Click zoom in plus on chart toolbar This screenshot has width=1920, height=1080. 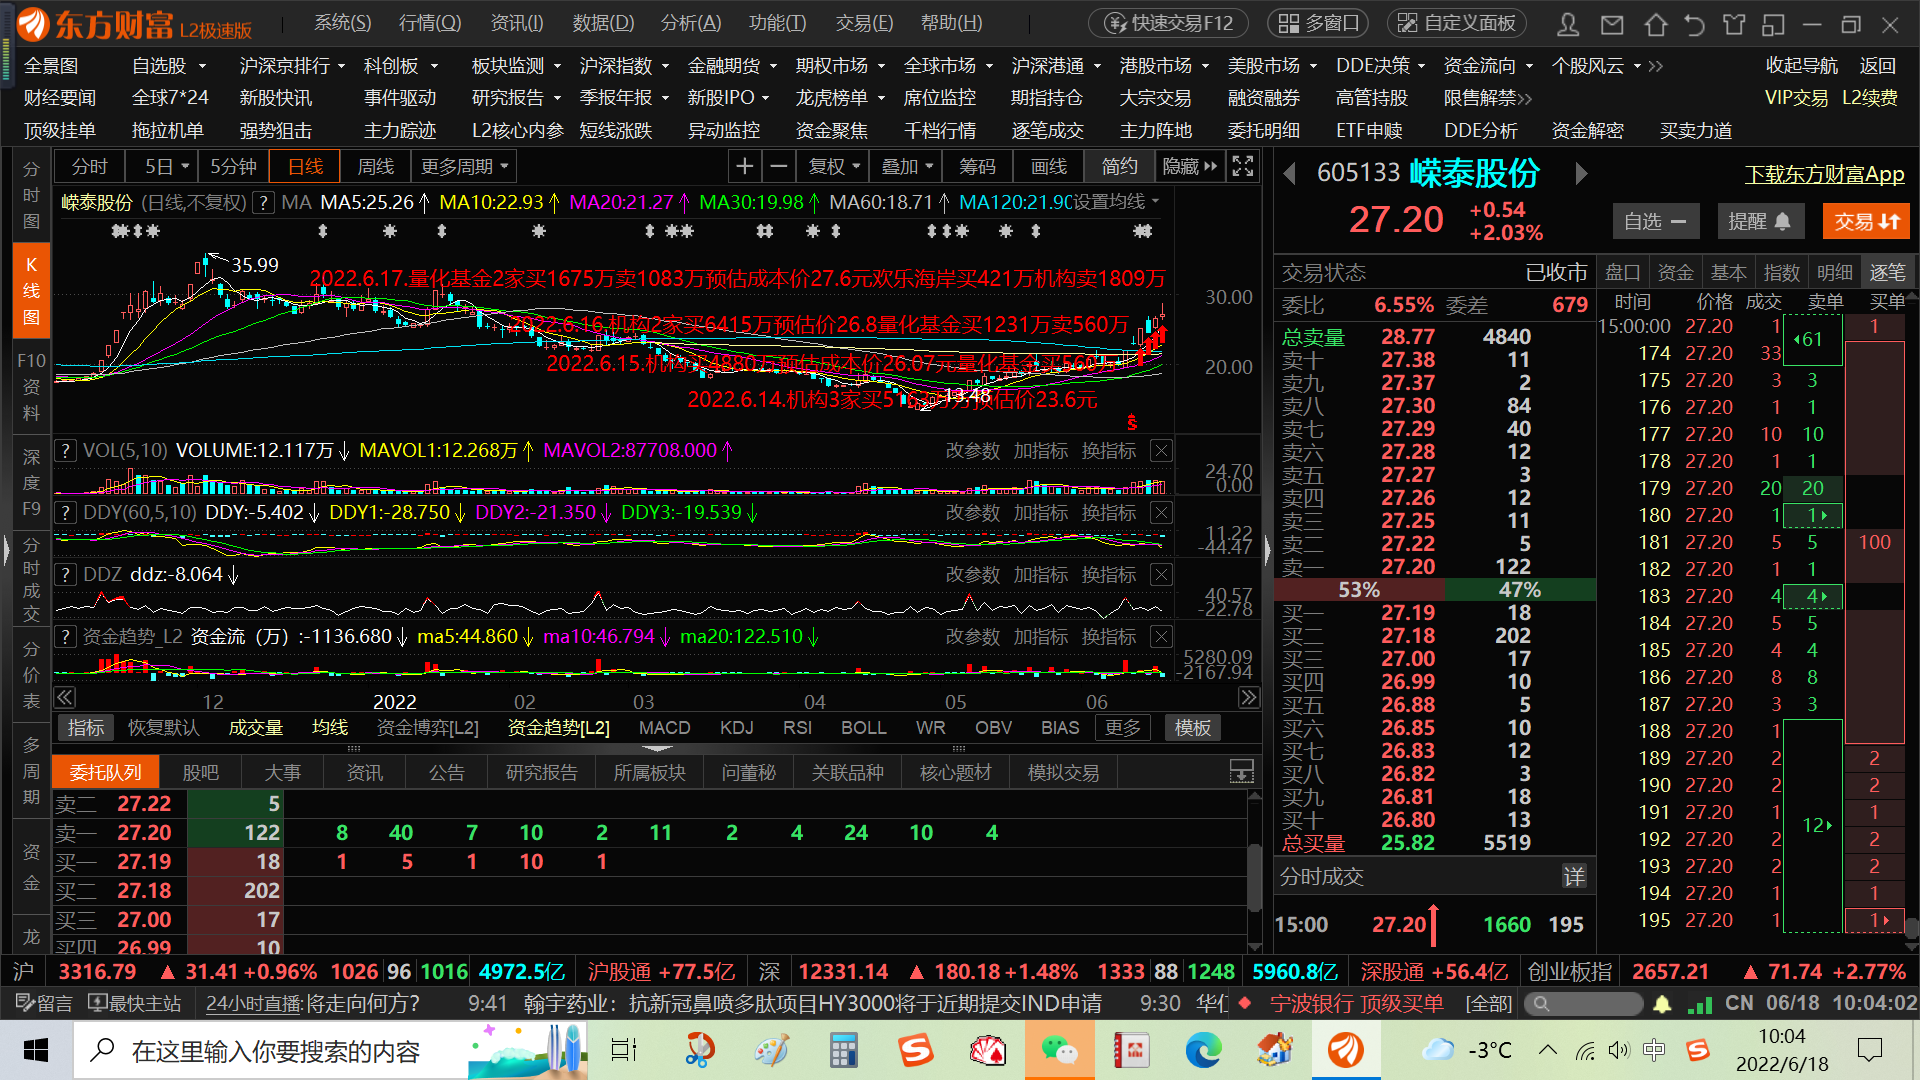[744, 166]
